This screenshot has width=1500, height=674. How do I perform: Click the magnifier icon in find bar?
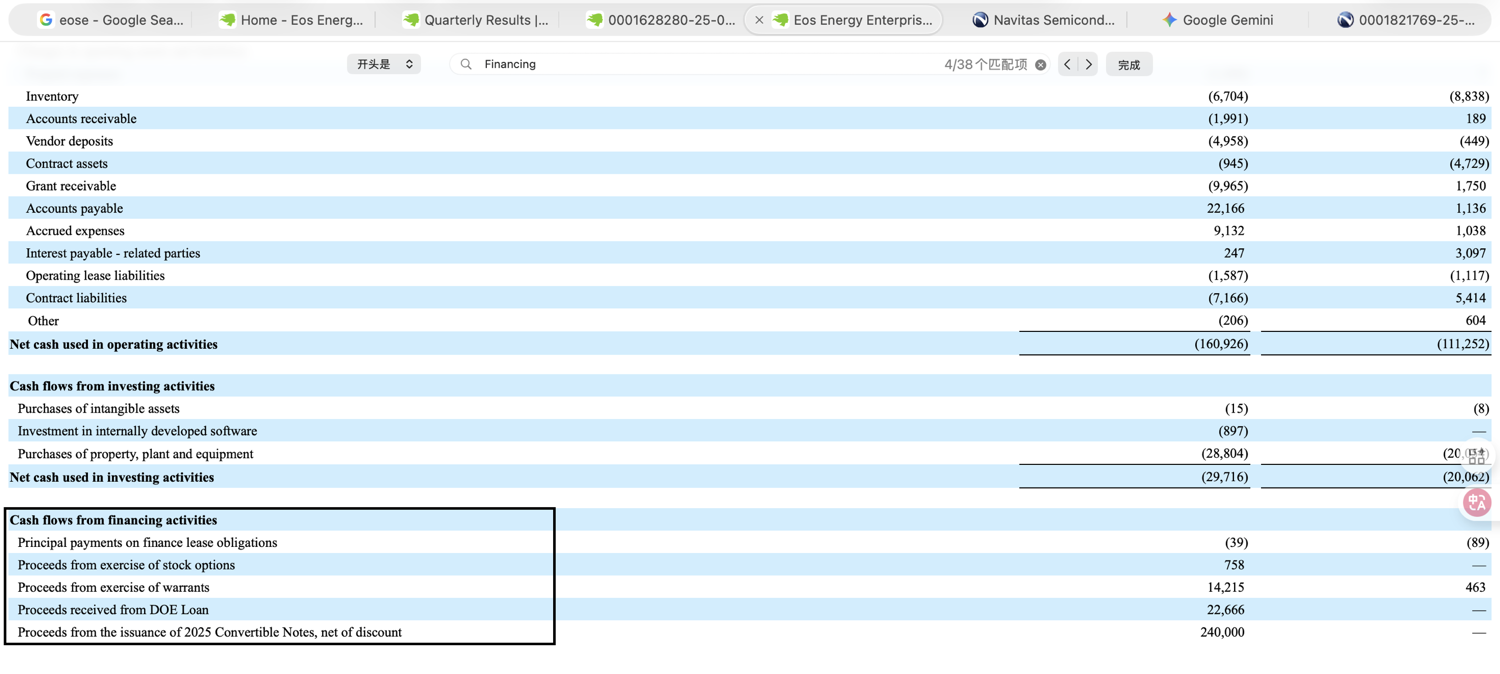(x=466, y=64)
